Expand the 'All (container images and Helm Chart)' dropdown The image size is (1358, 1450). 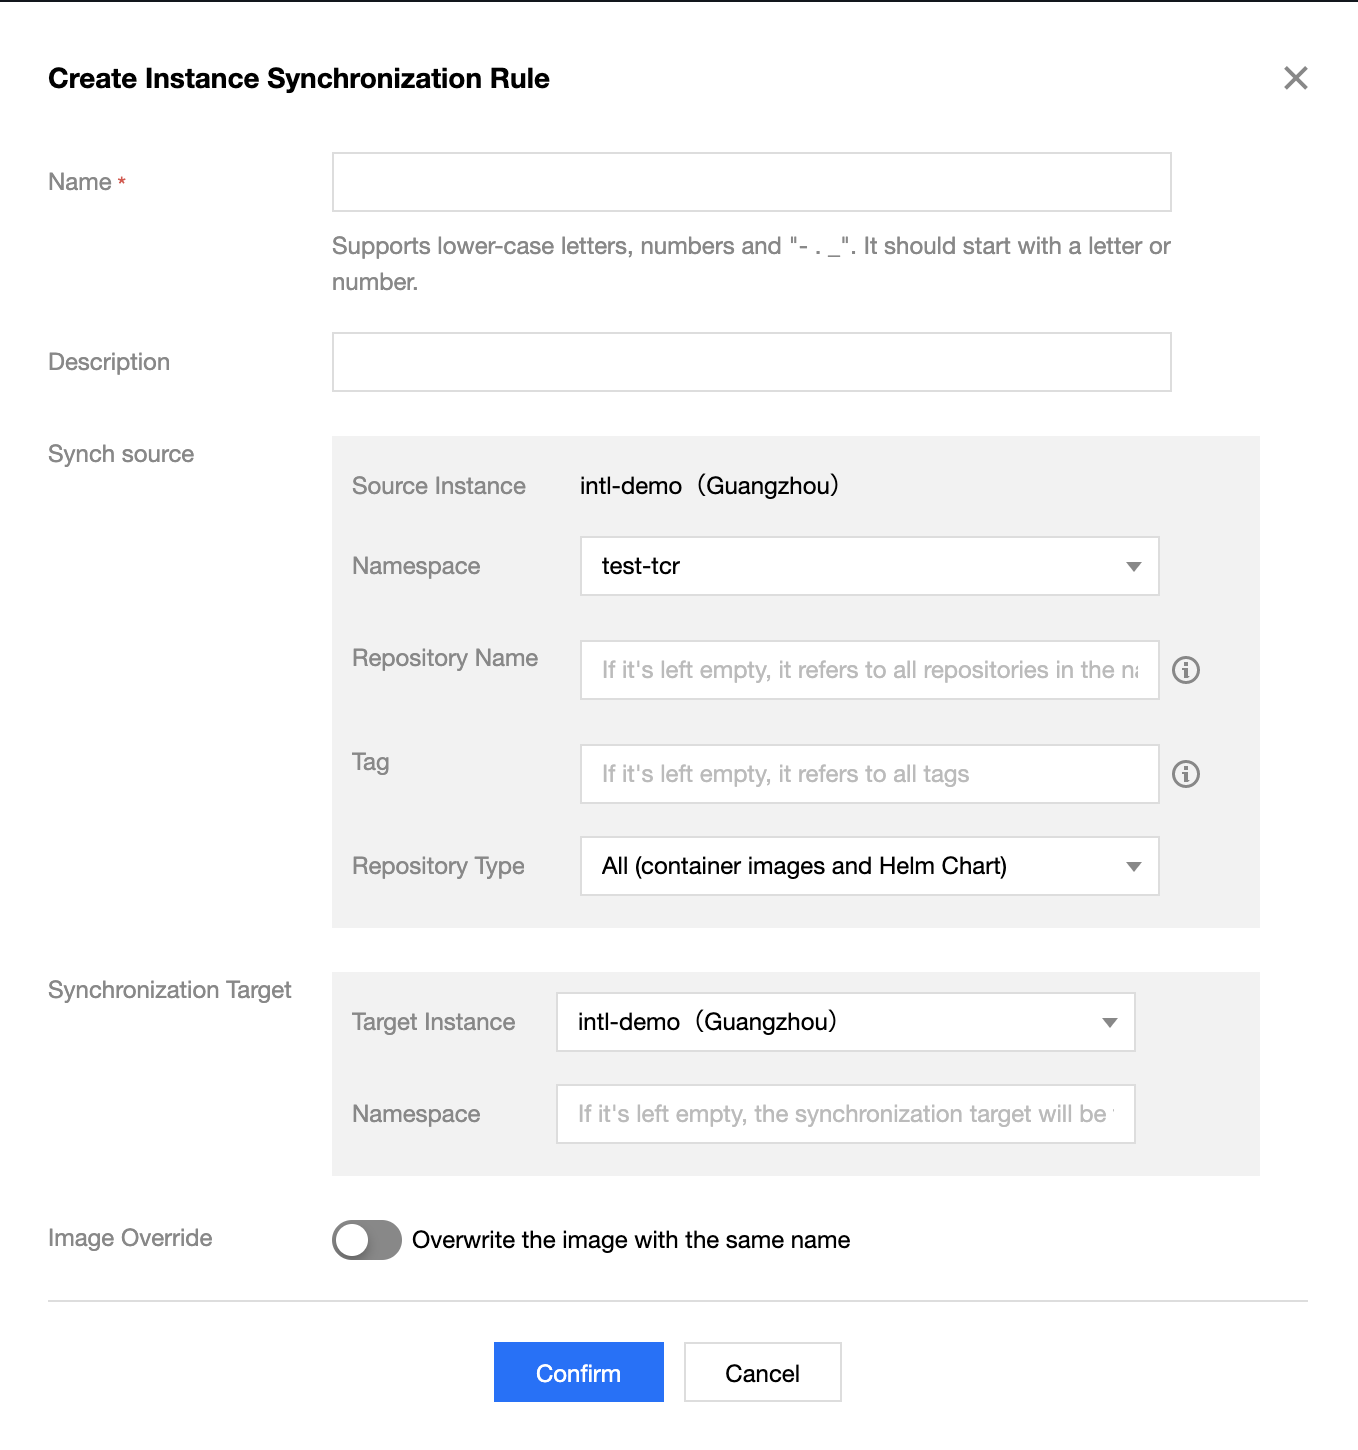tap(850, 866)
